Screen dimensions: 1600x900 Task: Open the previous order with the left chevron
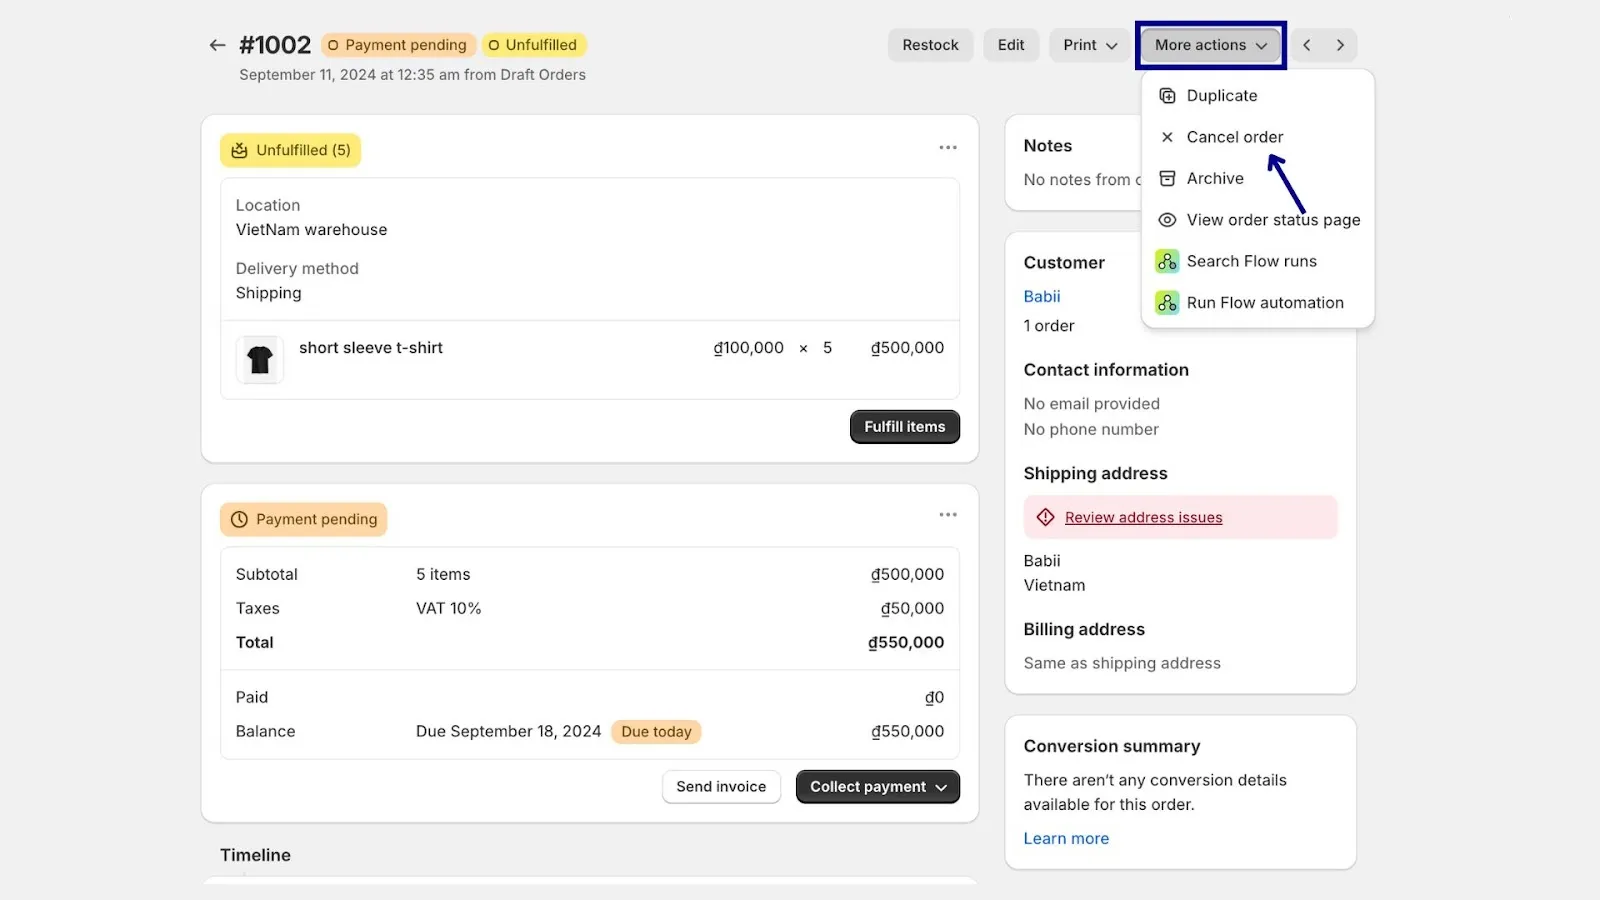1306,45
